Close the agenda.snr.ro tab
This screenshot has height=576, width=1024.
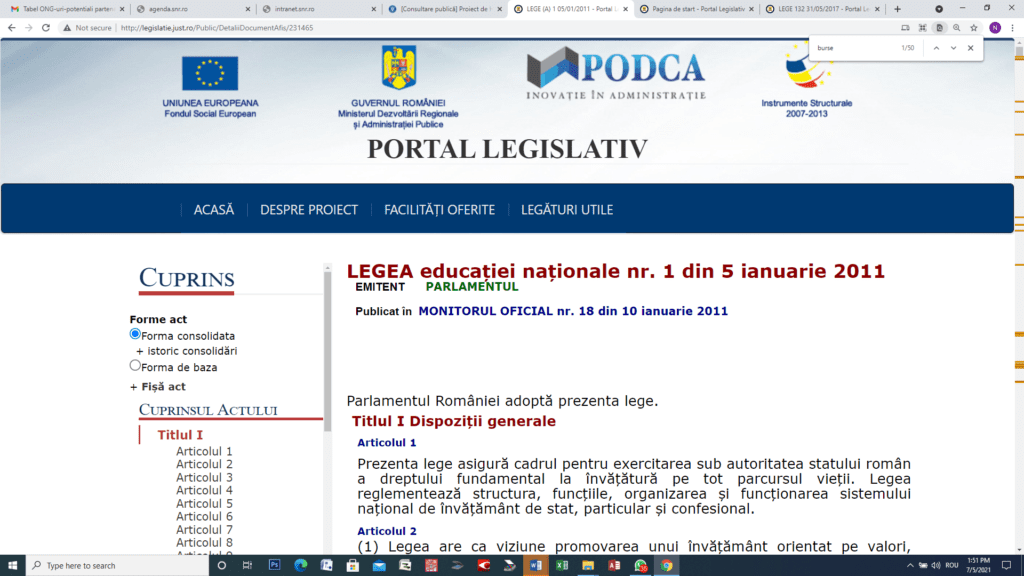point(248,9)
